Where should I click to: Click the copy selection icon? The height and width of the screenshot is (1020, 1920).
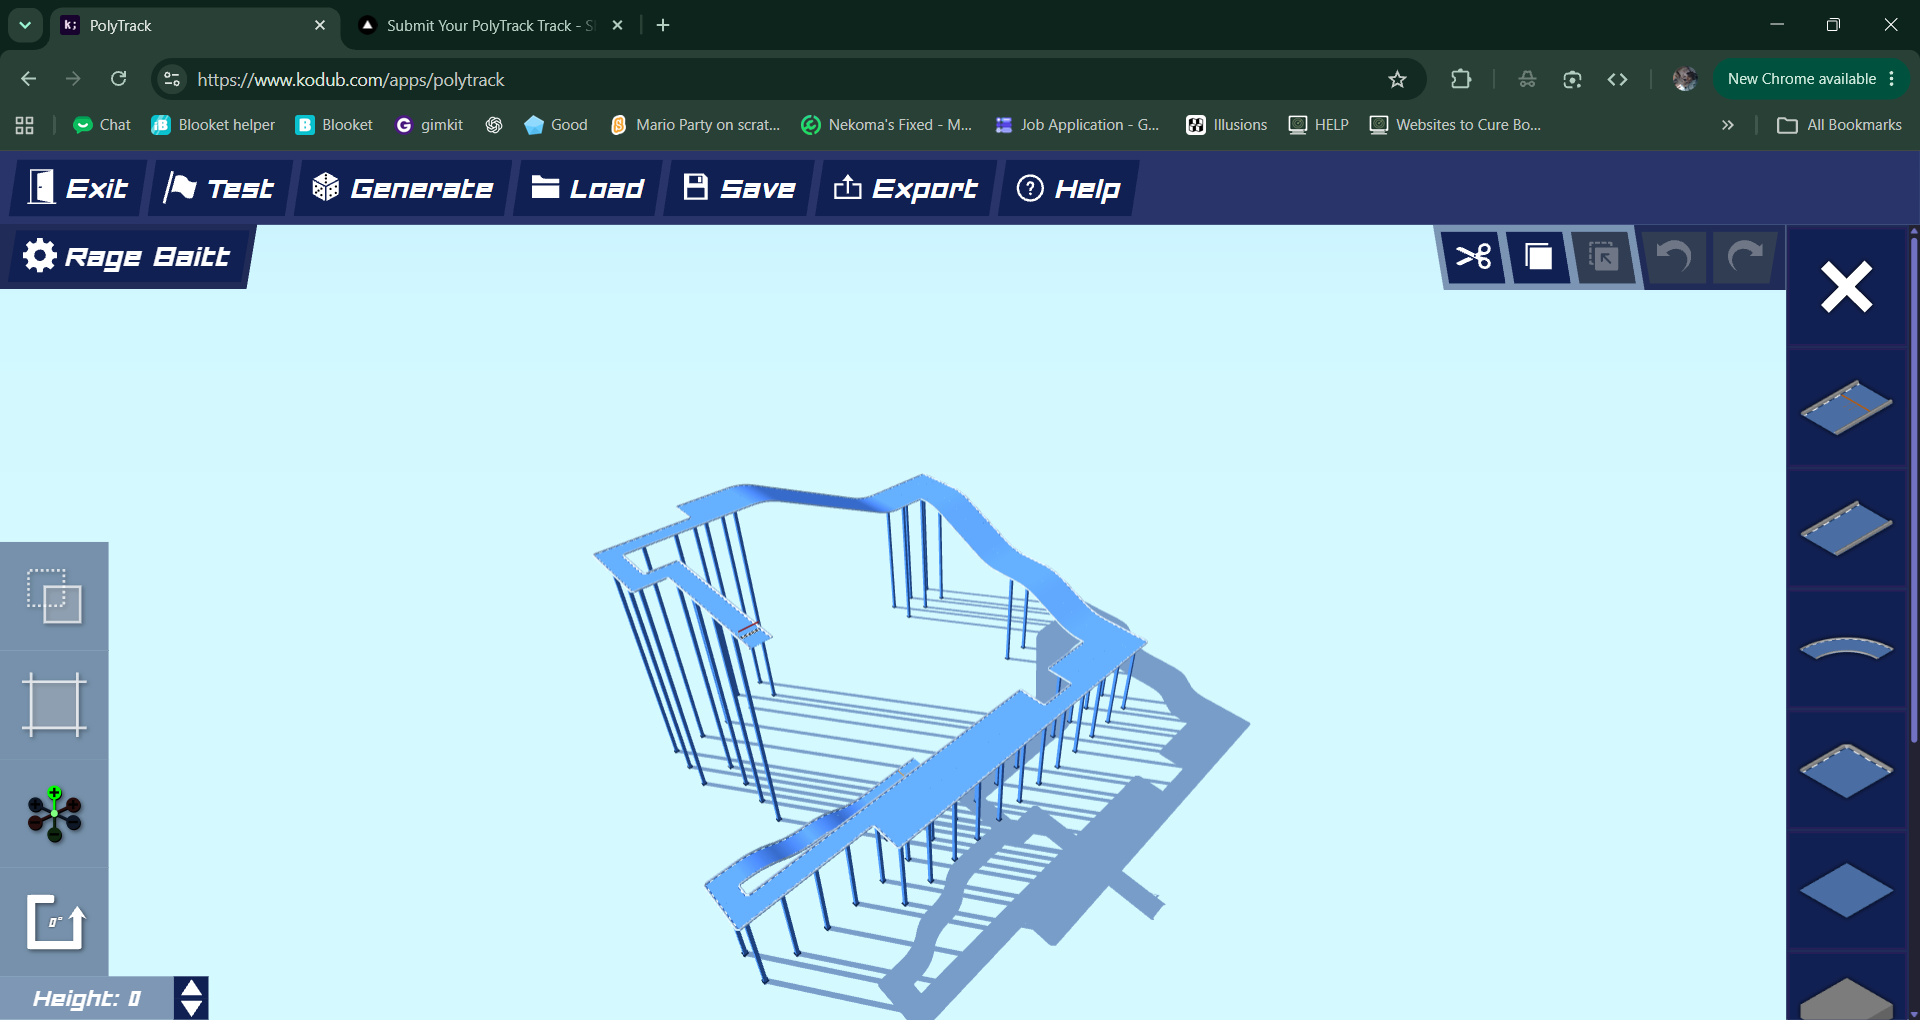1539,257
